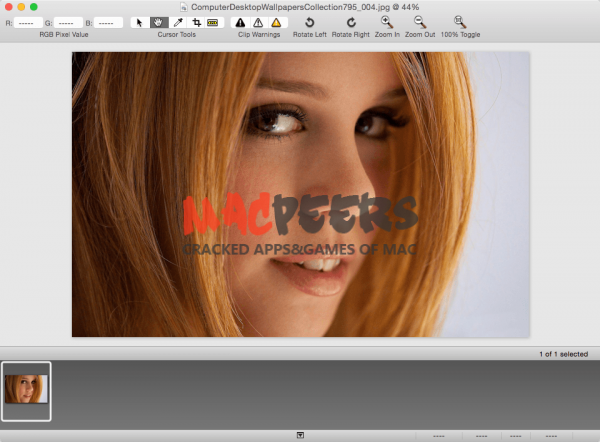Zoom out of the image
Viewport: 600px width, 442px height.
(420, 22)
